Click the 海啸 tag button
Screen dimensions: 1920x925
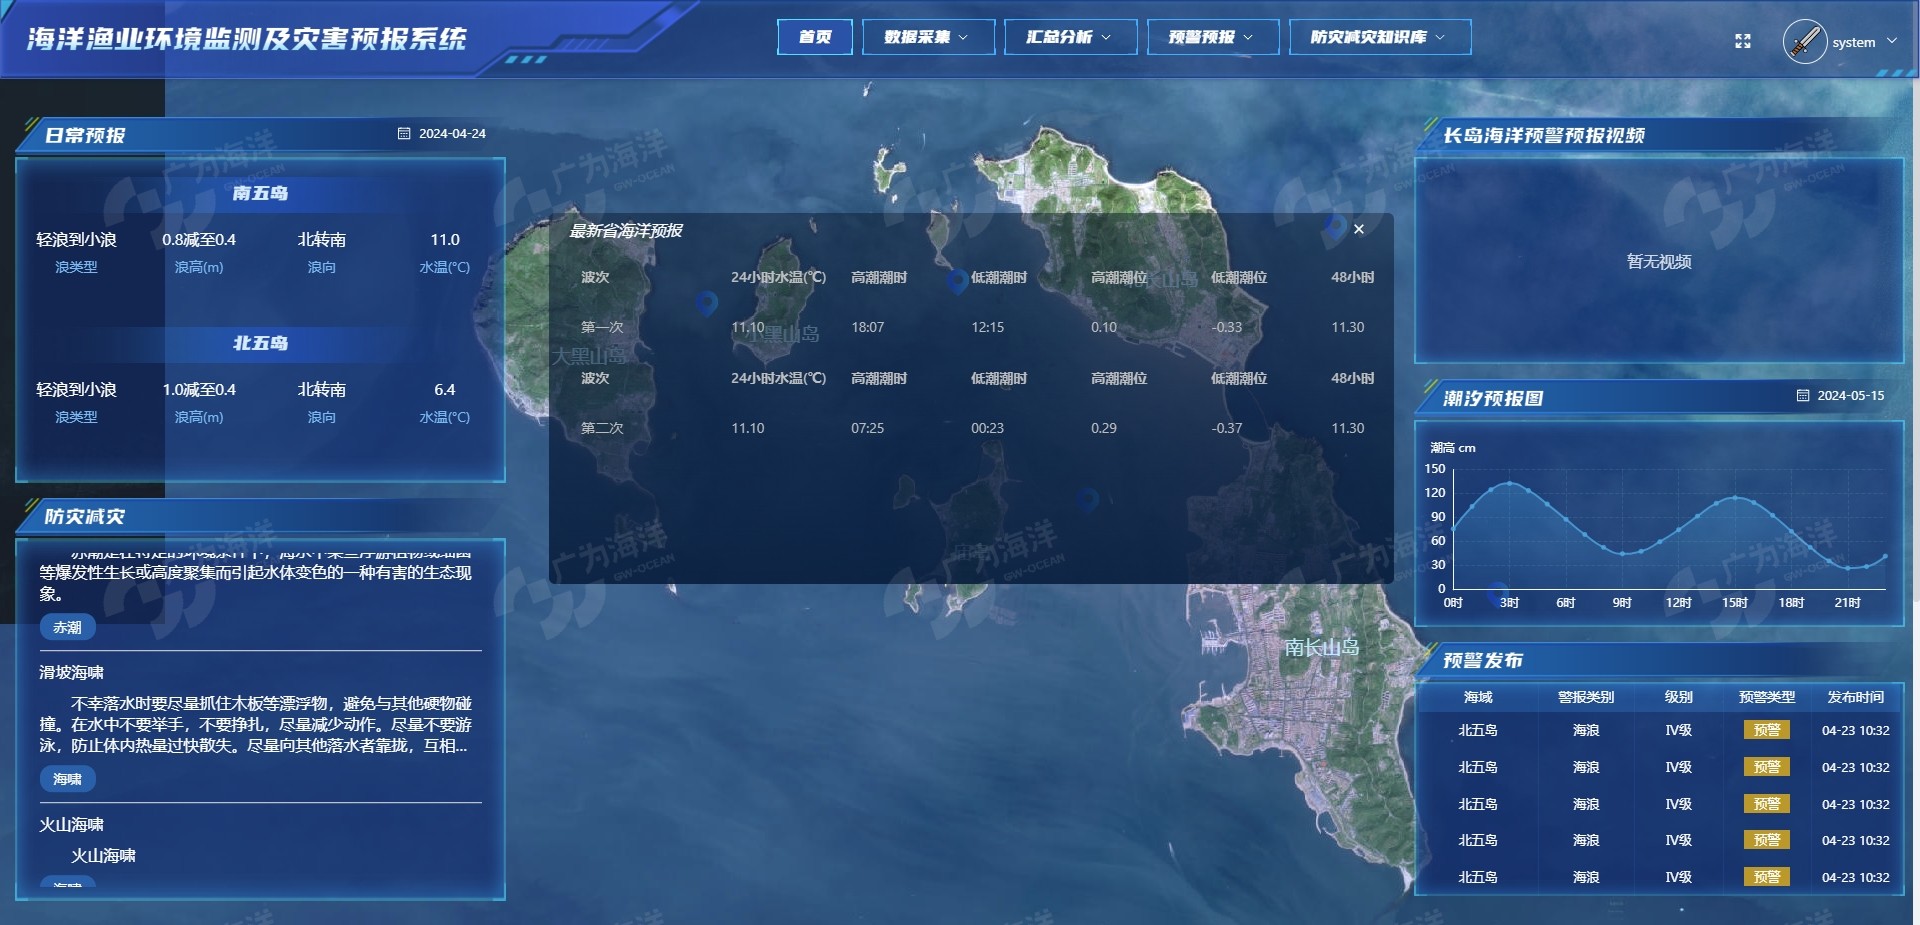pos(67,779)
